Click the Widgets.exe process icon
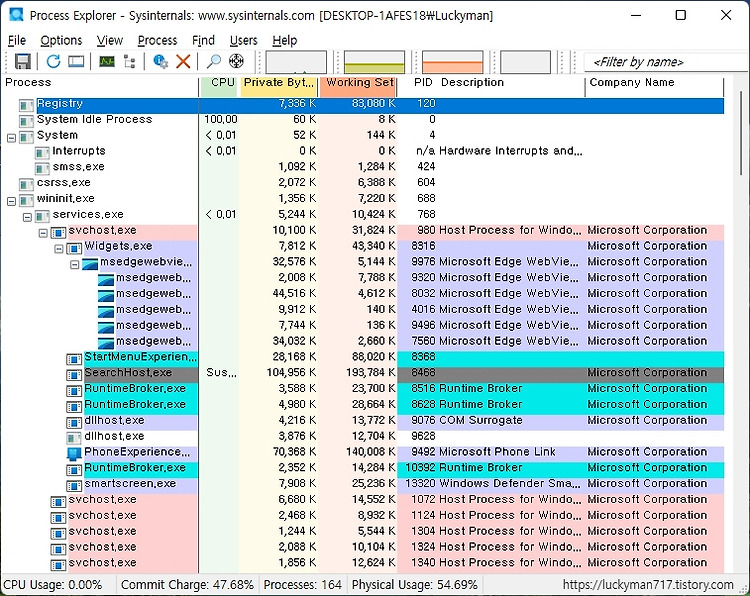Image resolution: width=750 pixels, height=596 pixels. (74, 247)
